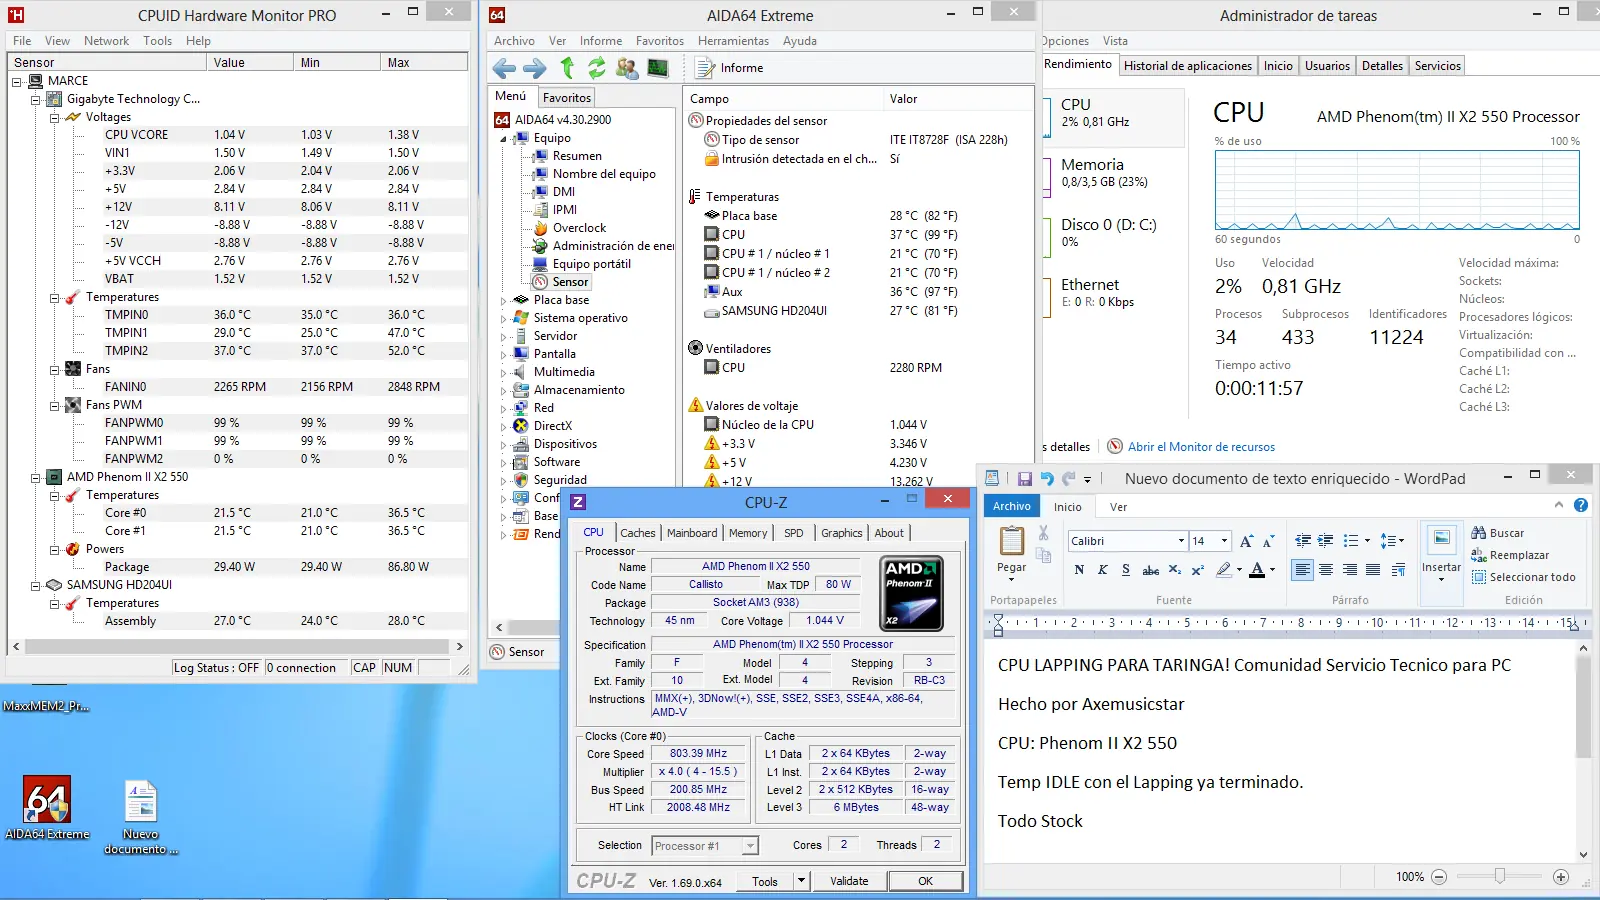
Task: Toggle strikethrough in WordPad
Action: [1151, 569]
